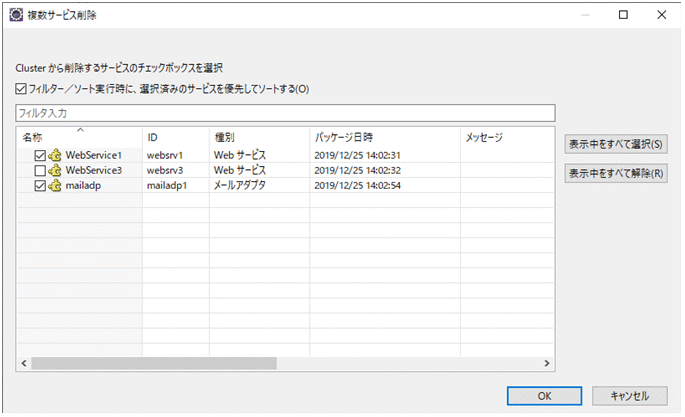Image resolution: width=685 pixels, height=417 pixels.
Task: Uncheck the mailadp checkbox
Action: [x=40, y=186]
